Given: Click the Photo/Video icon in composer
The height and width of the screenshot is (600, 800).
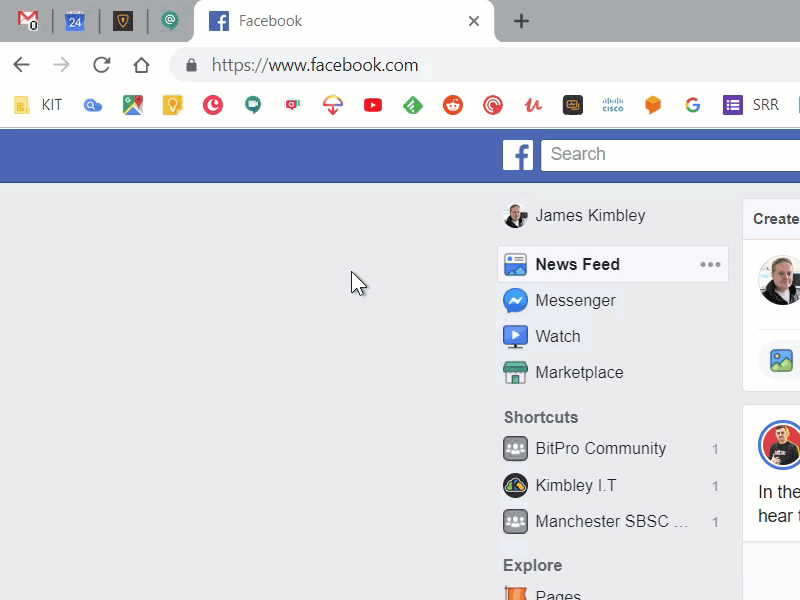Looking at the screenshot, I should click(x=781, y=360).
